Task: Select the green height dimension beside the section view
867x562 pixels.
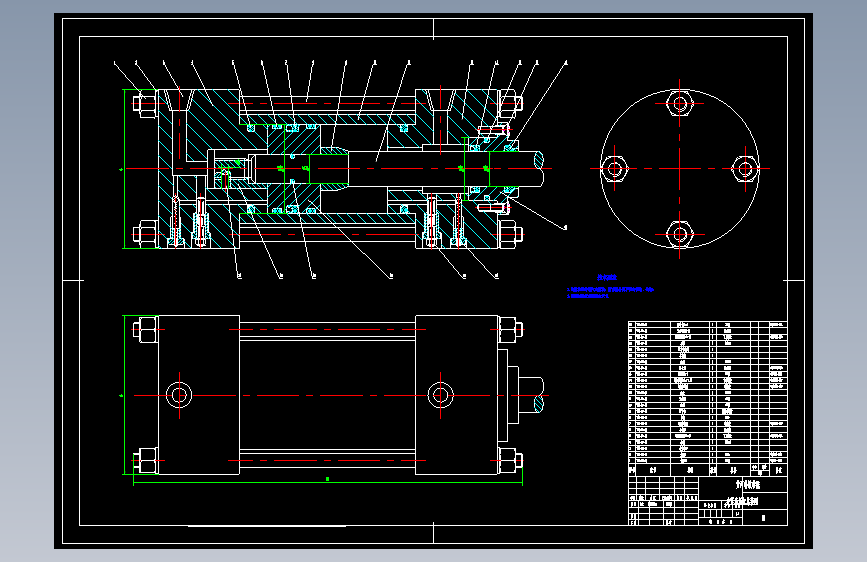Action: tap(124, 169)
